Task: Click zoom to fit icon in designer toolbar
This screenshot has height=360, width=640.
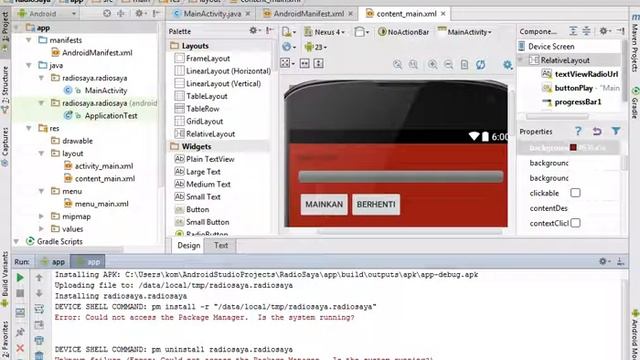Action: (397, 64)
